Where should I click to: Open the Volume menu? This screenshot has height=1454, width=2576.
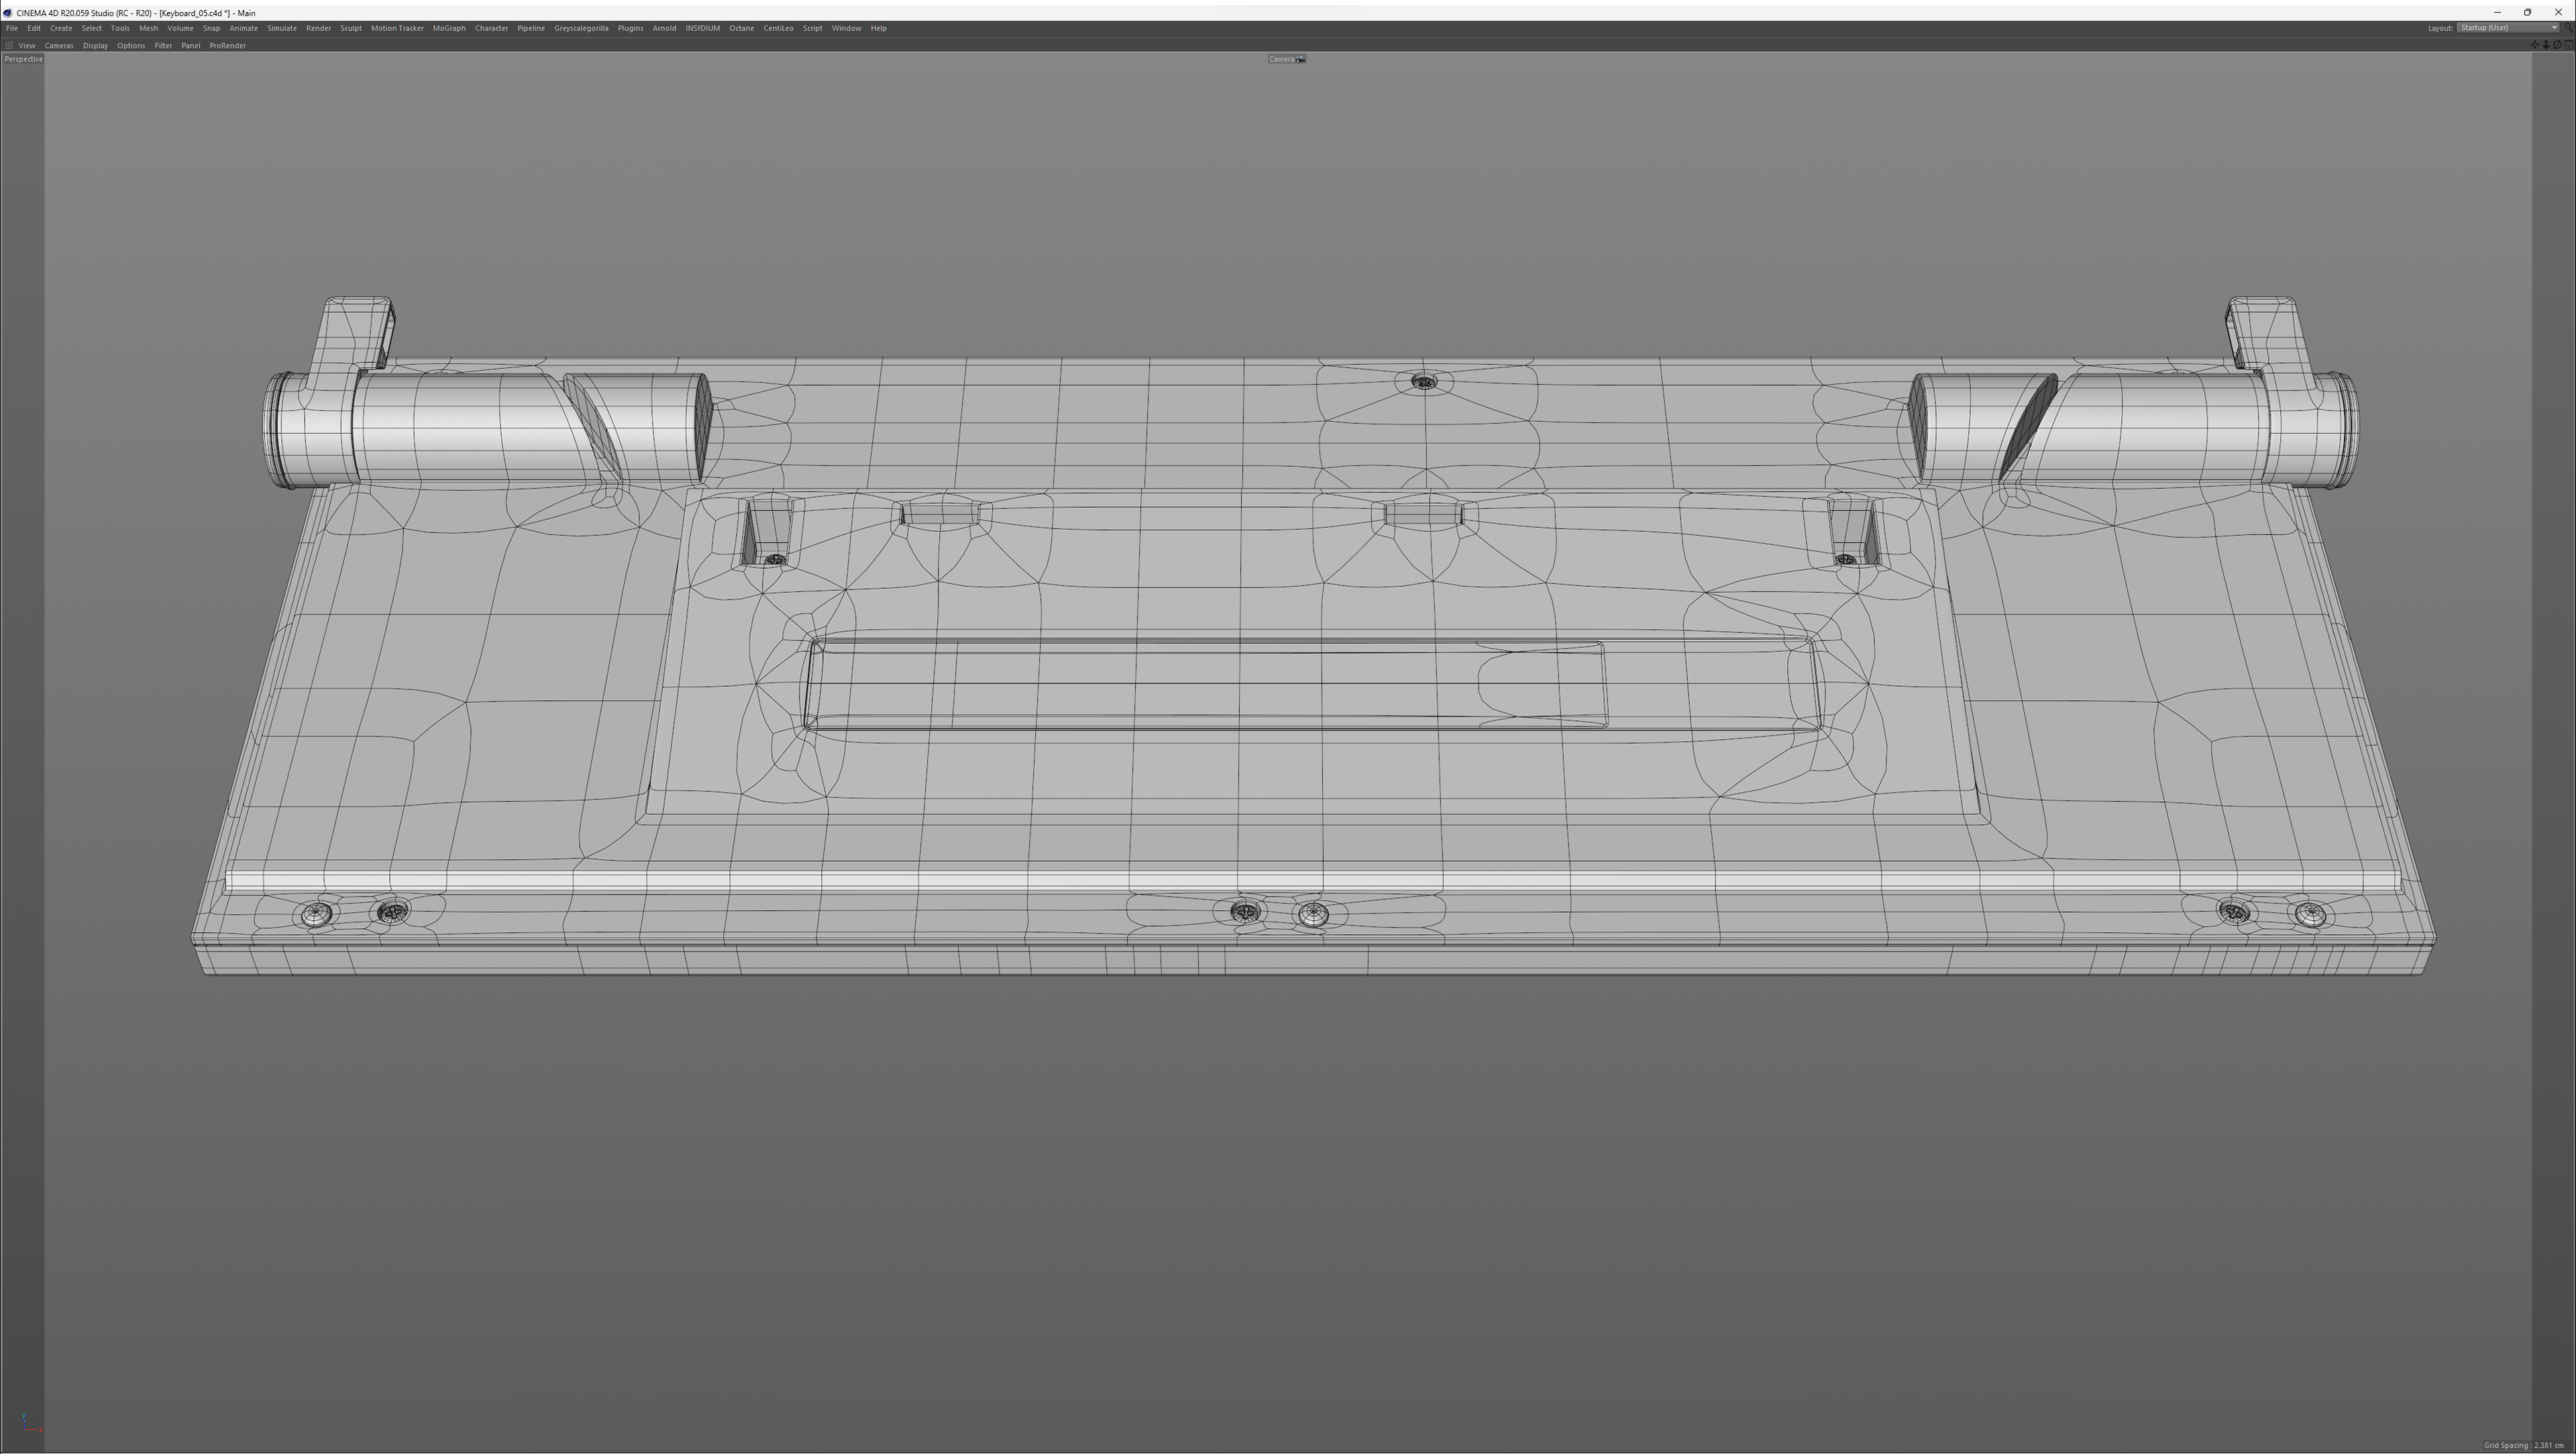[x=180, y=28]
